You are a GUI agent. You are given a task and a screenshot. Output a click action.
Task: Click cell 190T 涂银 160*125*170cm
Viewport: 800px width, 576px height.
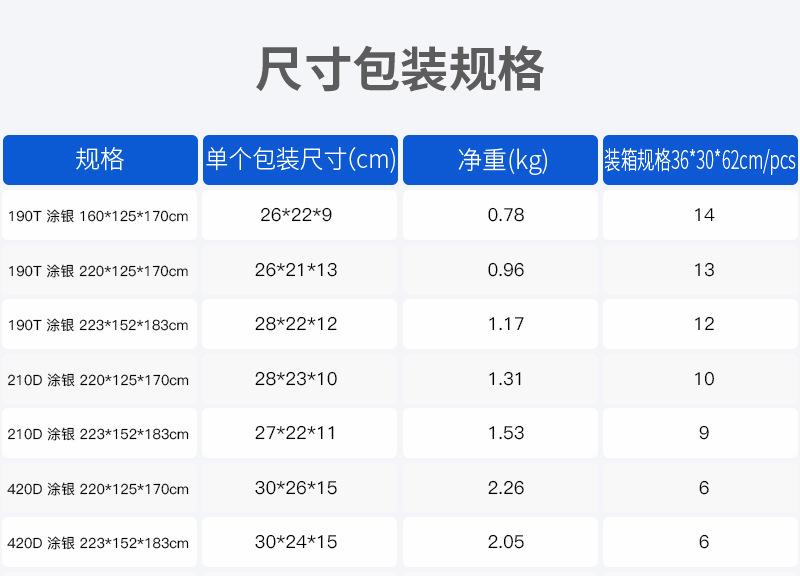click(98, 216)
